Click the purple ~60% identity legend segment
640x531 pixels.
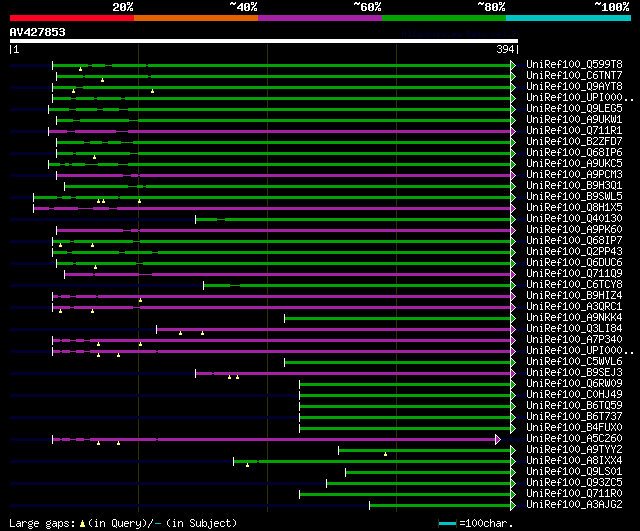coord(320,18)
